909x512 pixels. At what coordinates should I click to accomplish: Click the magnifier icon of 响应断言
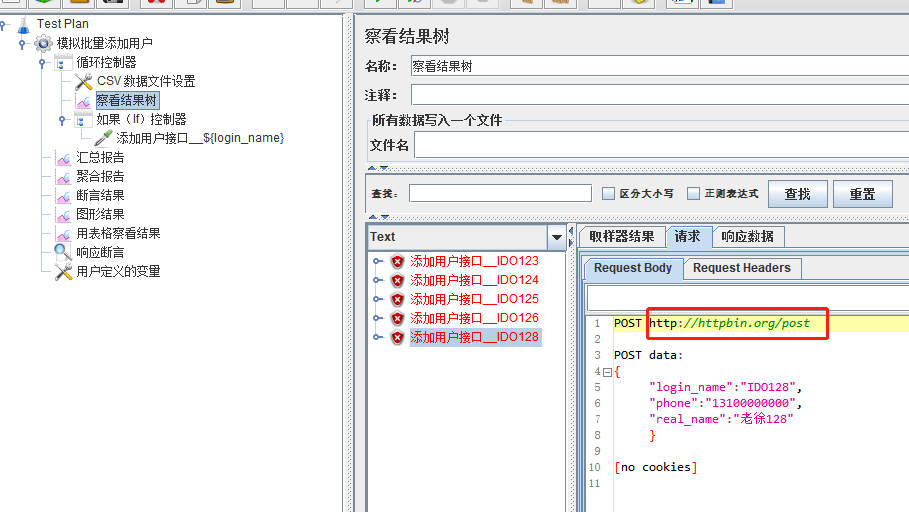click(63, 252)
